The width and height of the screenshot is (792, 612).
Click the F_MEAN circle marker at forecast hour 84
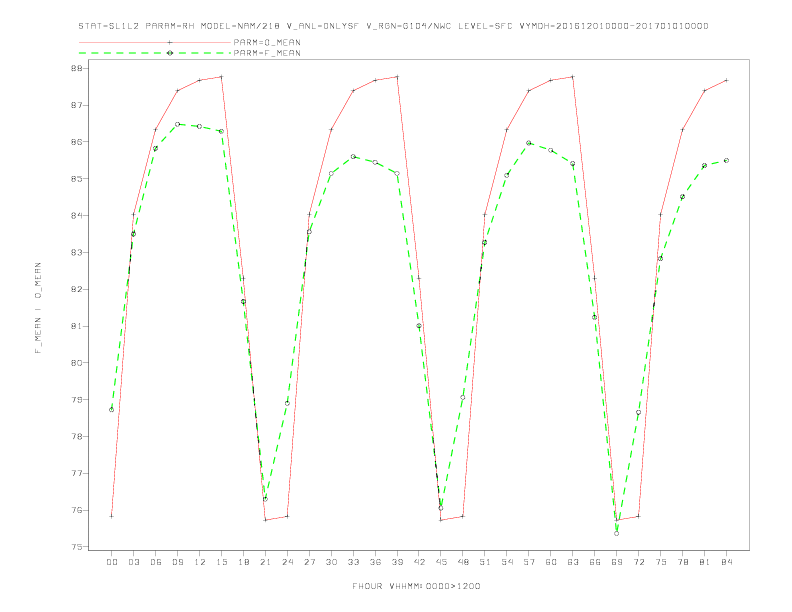point(726,161)
